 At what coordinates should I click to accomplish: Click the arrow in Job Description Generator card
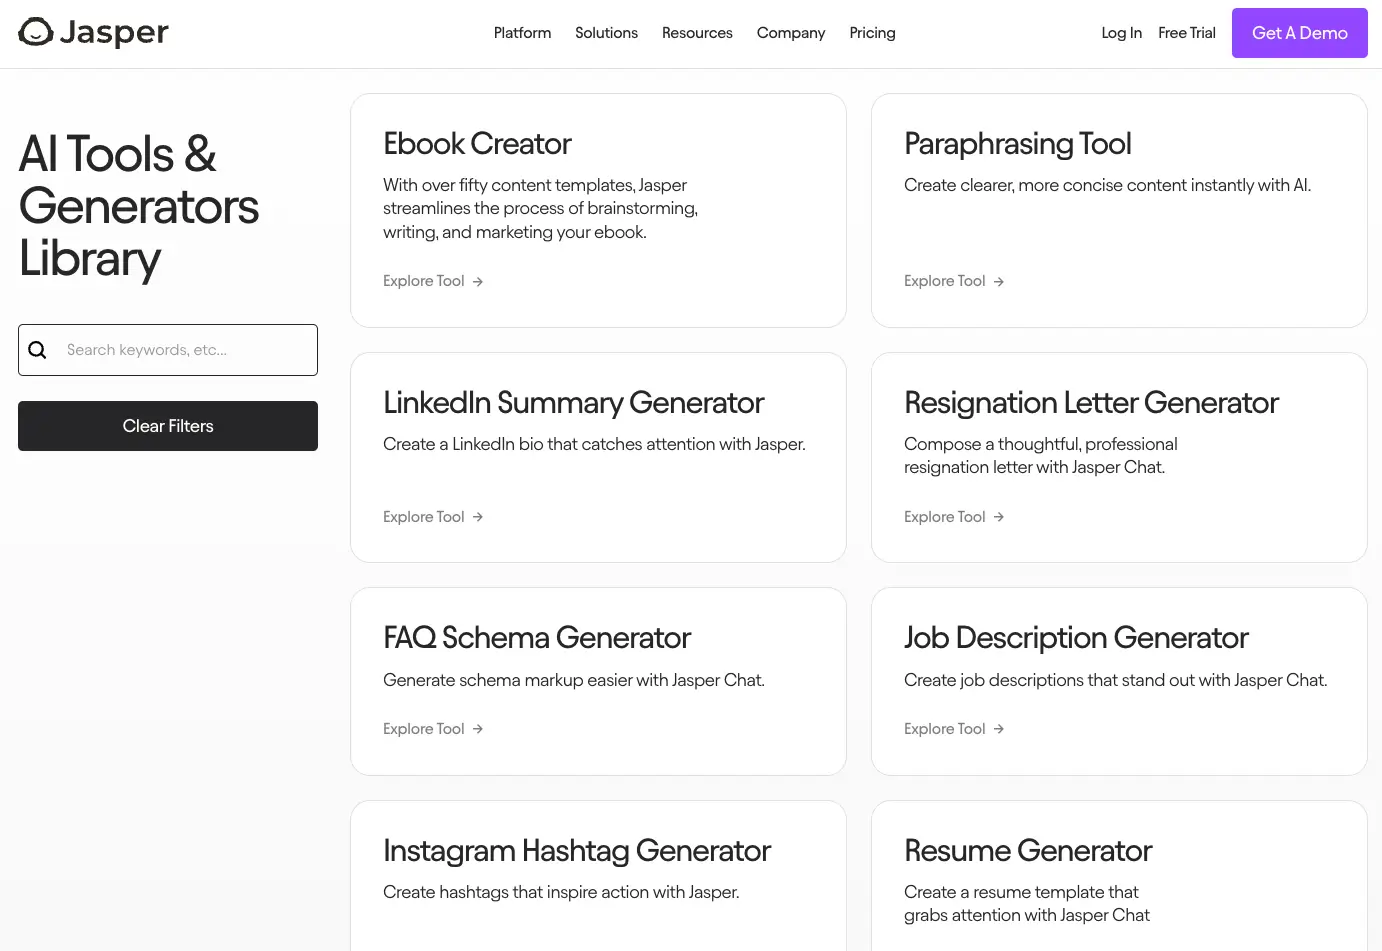pyautogui.click(x=999, y=729)
